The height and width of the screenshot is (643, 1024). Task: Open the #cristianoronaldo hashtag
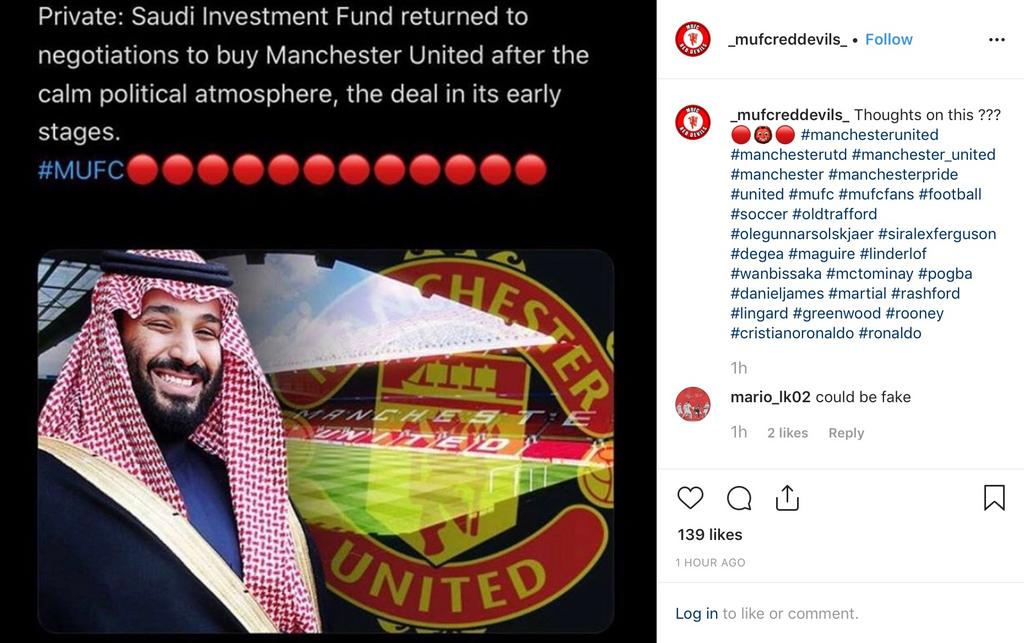tap(792, 333)
